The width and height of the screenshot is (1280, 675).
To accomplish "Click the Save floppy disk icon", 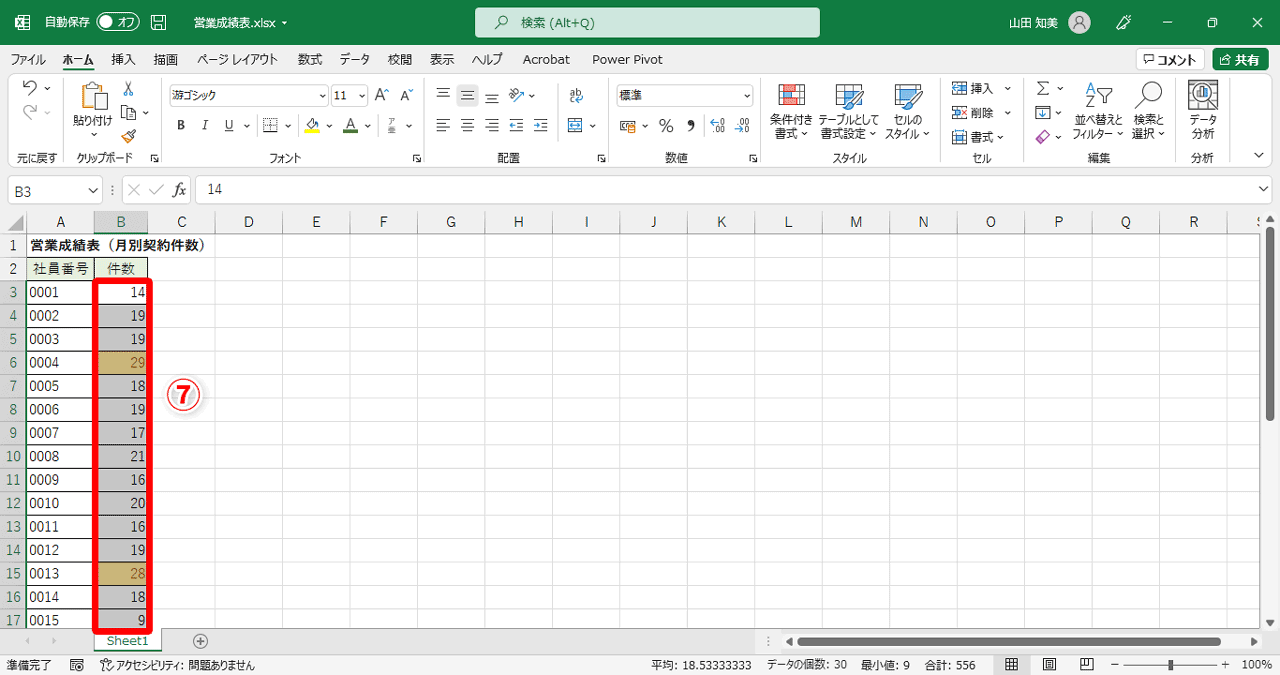I will pyautogui.click(x=158, y=22).
